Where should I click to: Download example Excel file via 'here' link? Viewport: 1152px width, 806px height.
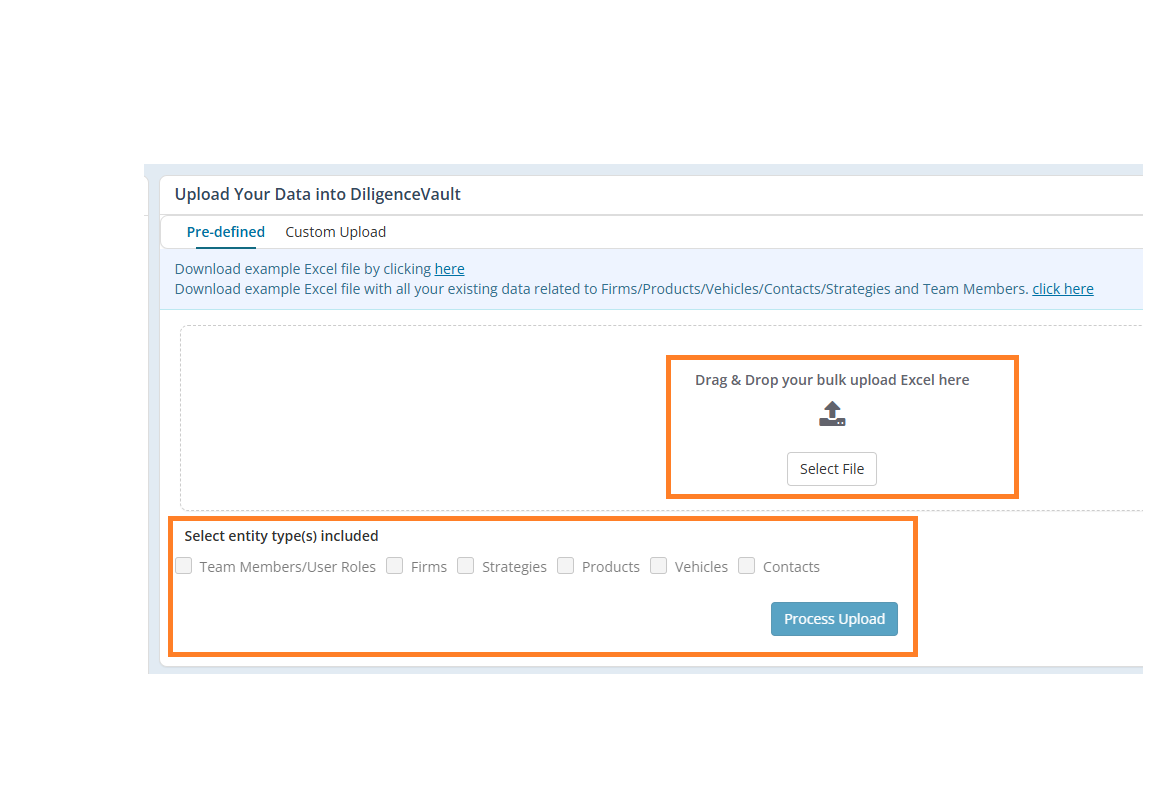click(x=450, y=269)
